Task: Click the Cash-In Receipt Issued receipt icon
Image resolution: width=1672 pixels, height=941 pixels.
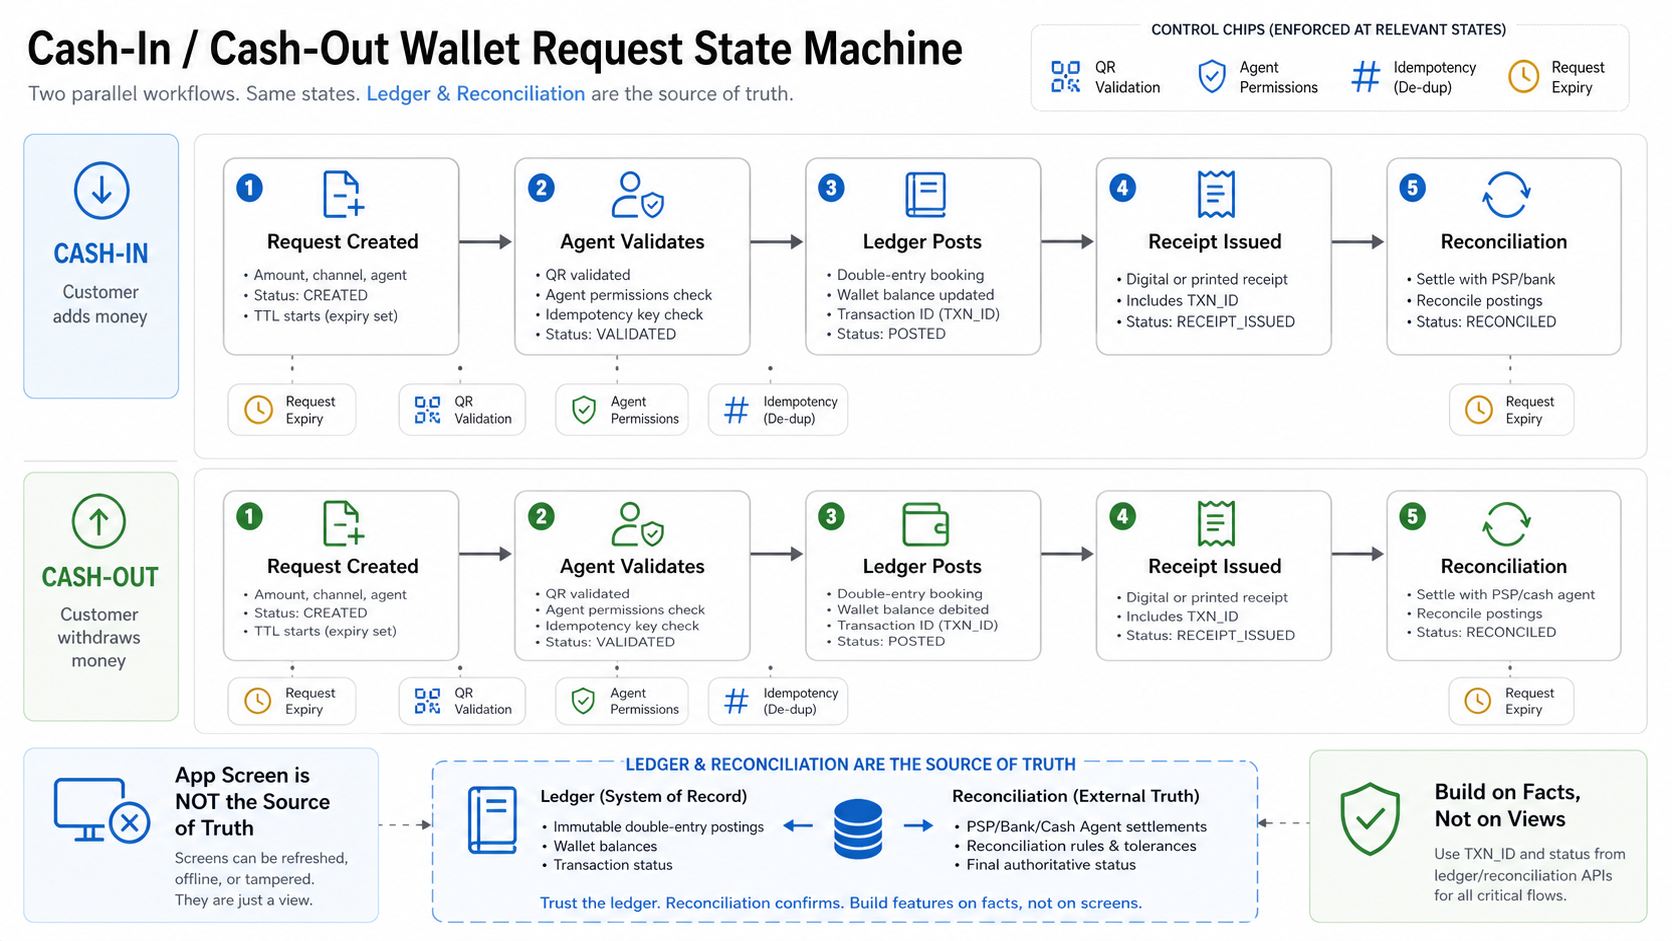Action: (x=1216, y=194)
